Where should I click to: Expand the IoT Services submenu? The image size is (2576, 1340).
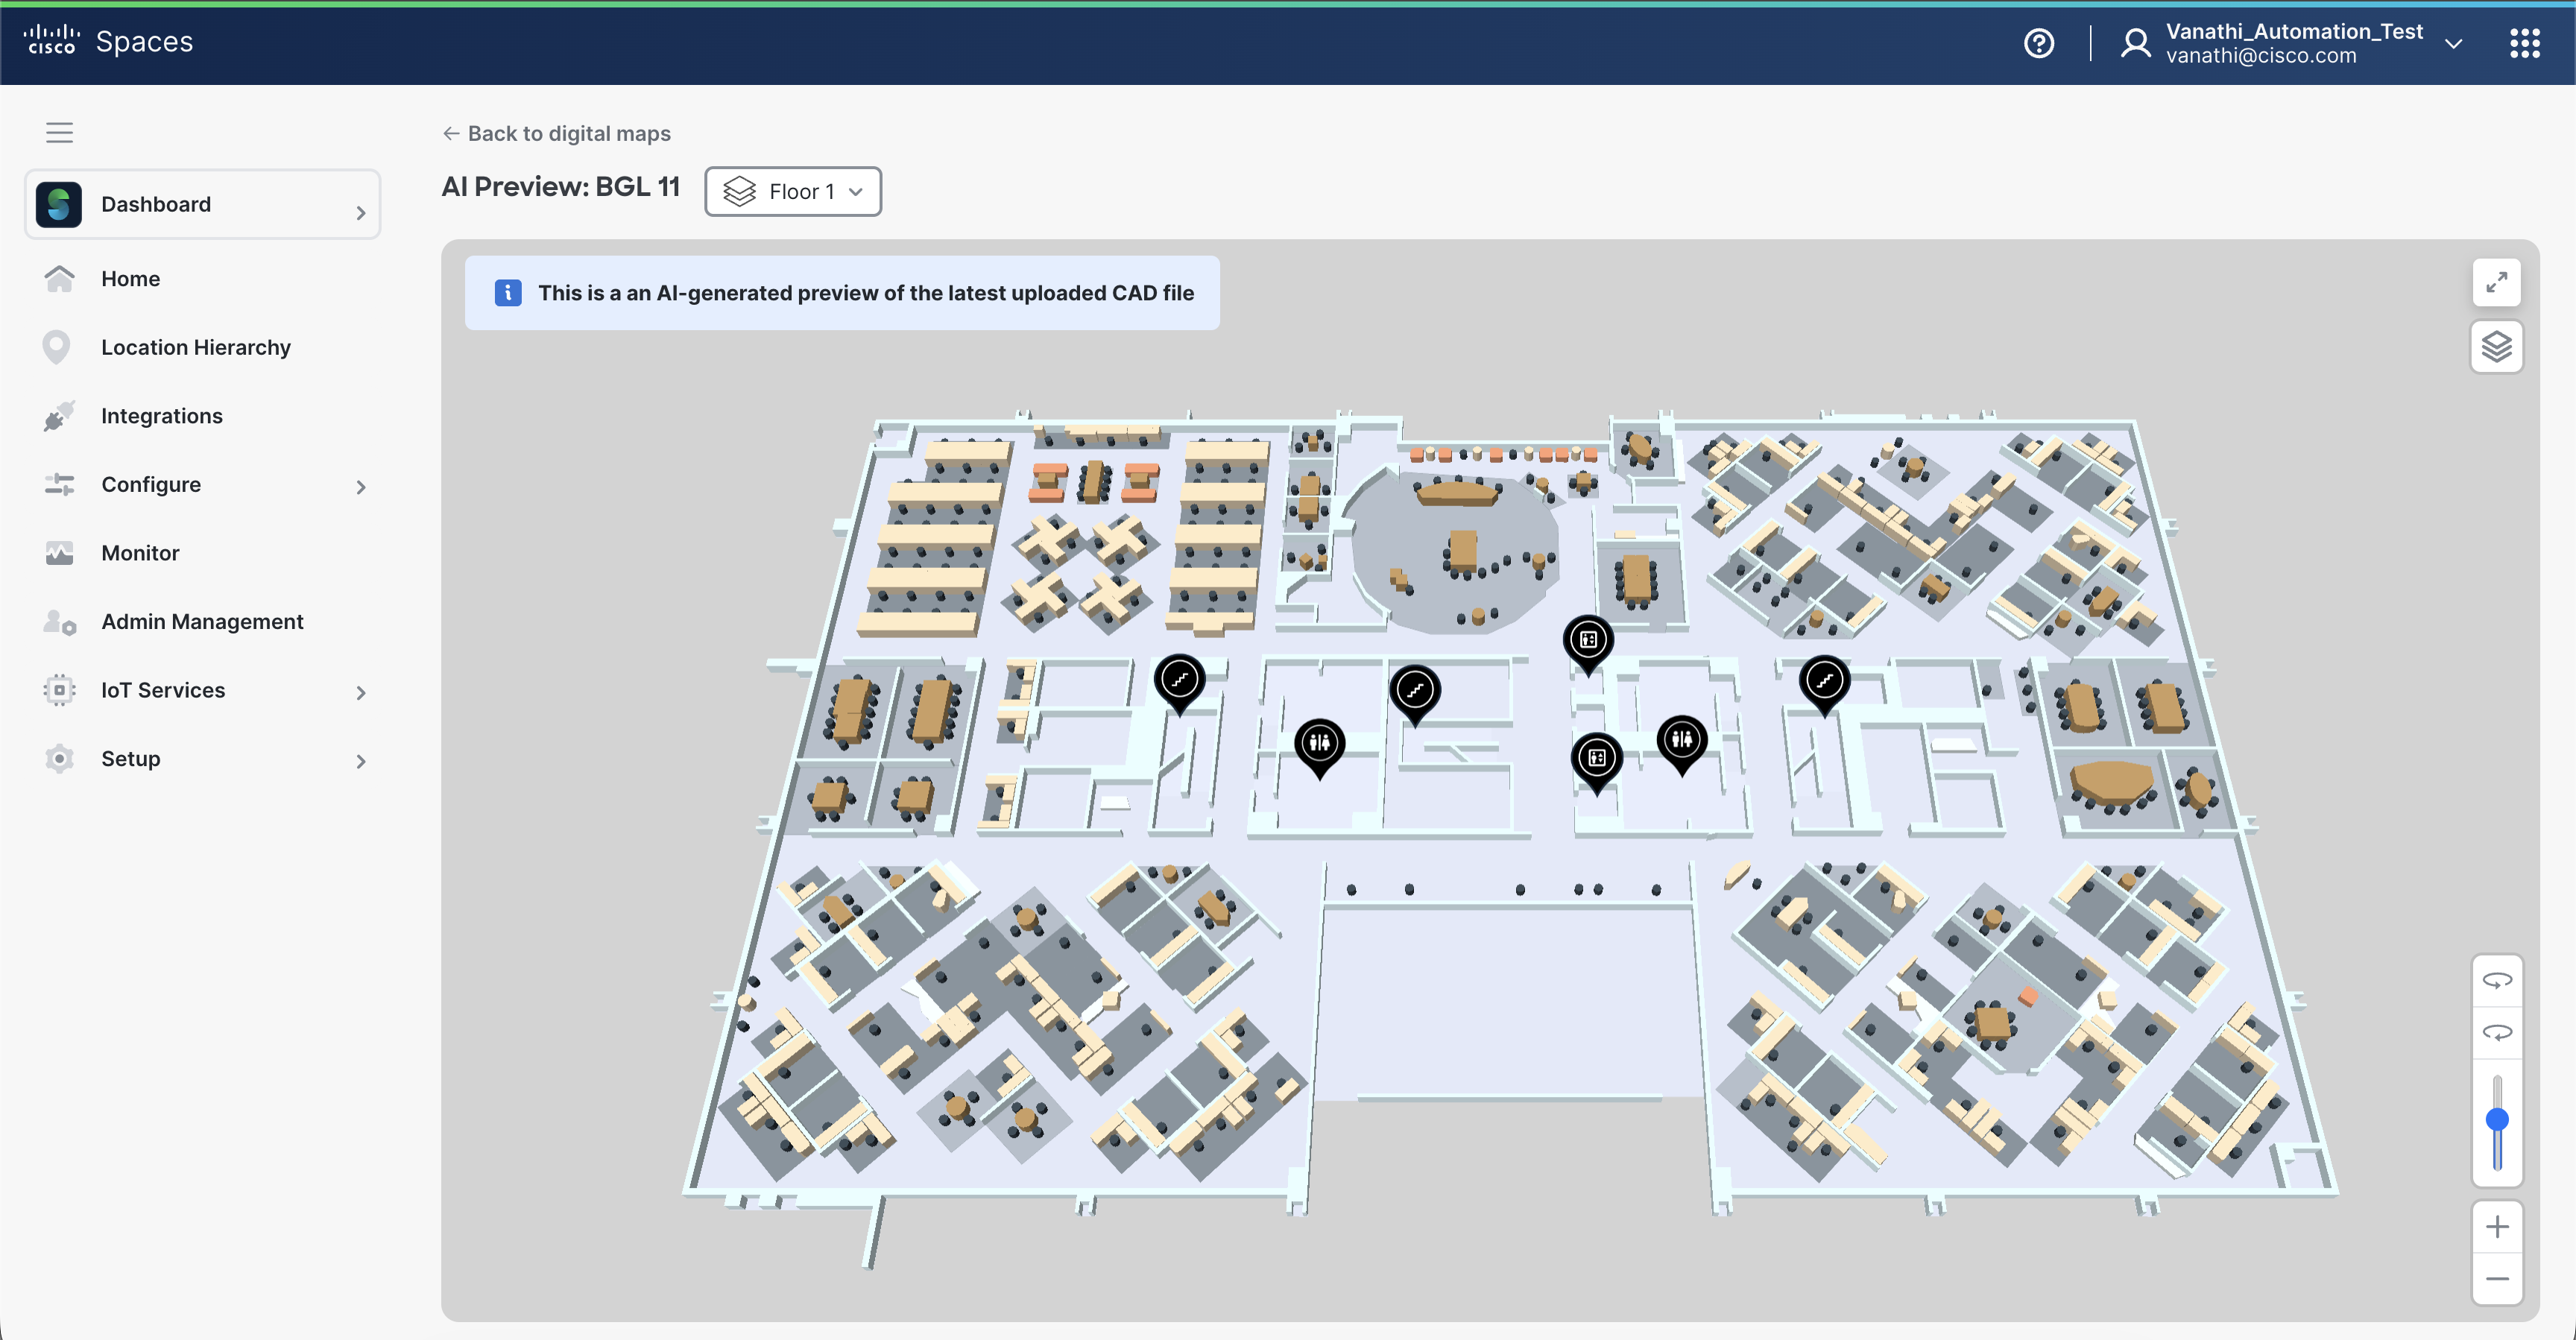[x=361, y=692]
